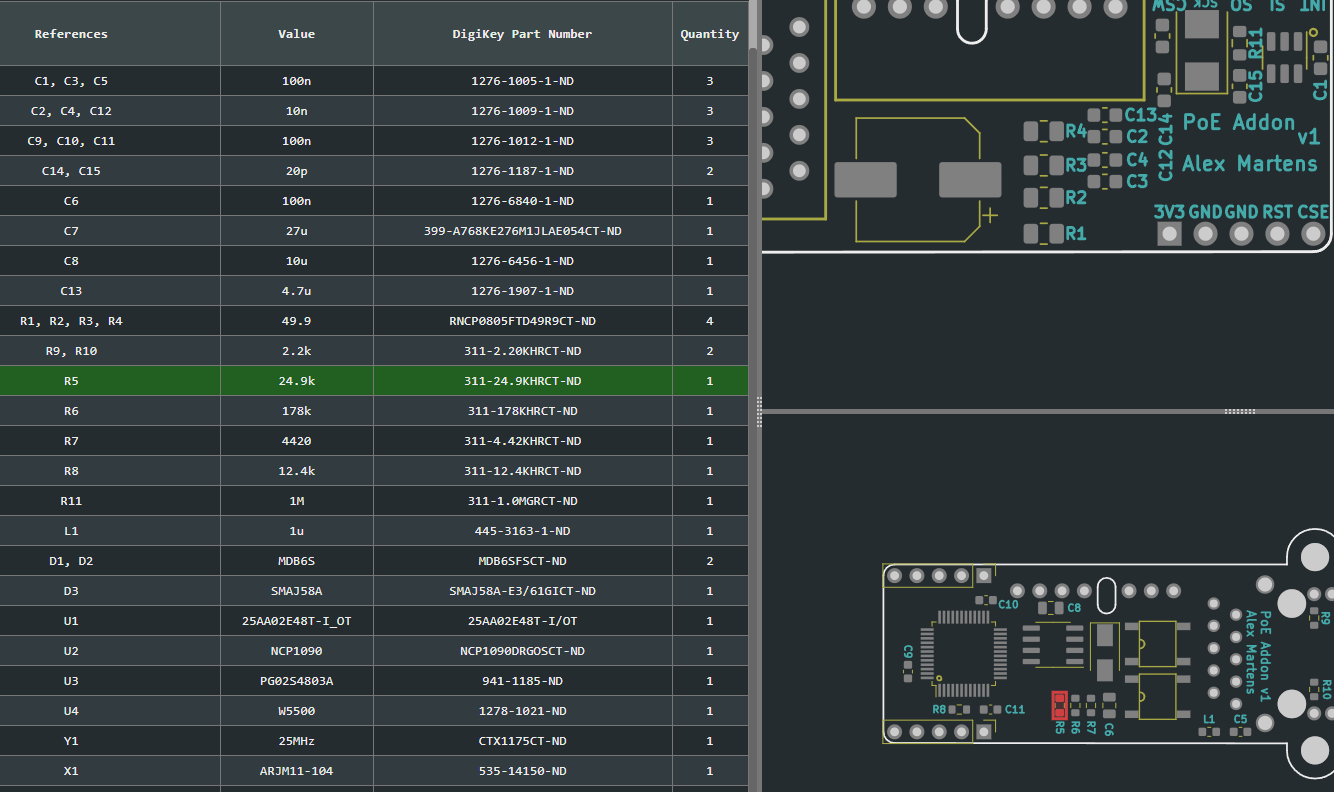The width and height of the screenshot is (1334, 792).
Task: Click the red highlighted R5 footprint on board
Action: coord(1058,705)
